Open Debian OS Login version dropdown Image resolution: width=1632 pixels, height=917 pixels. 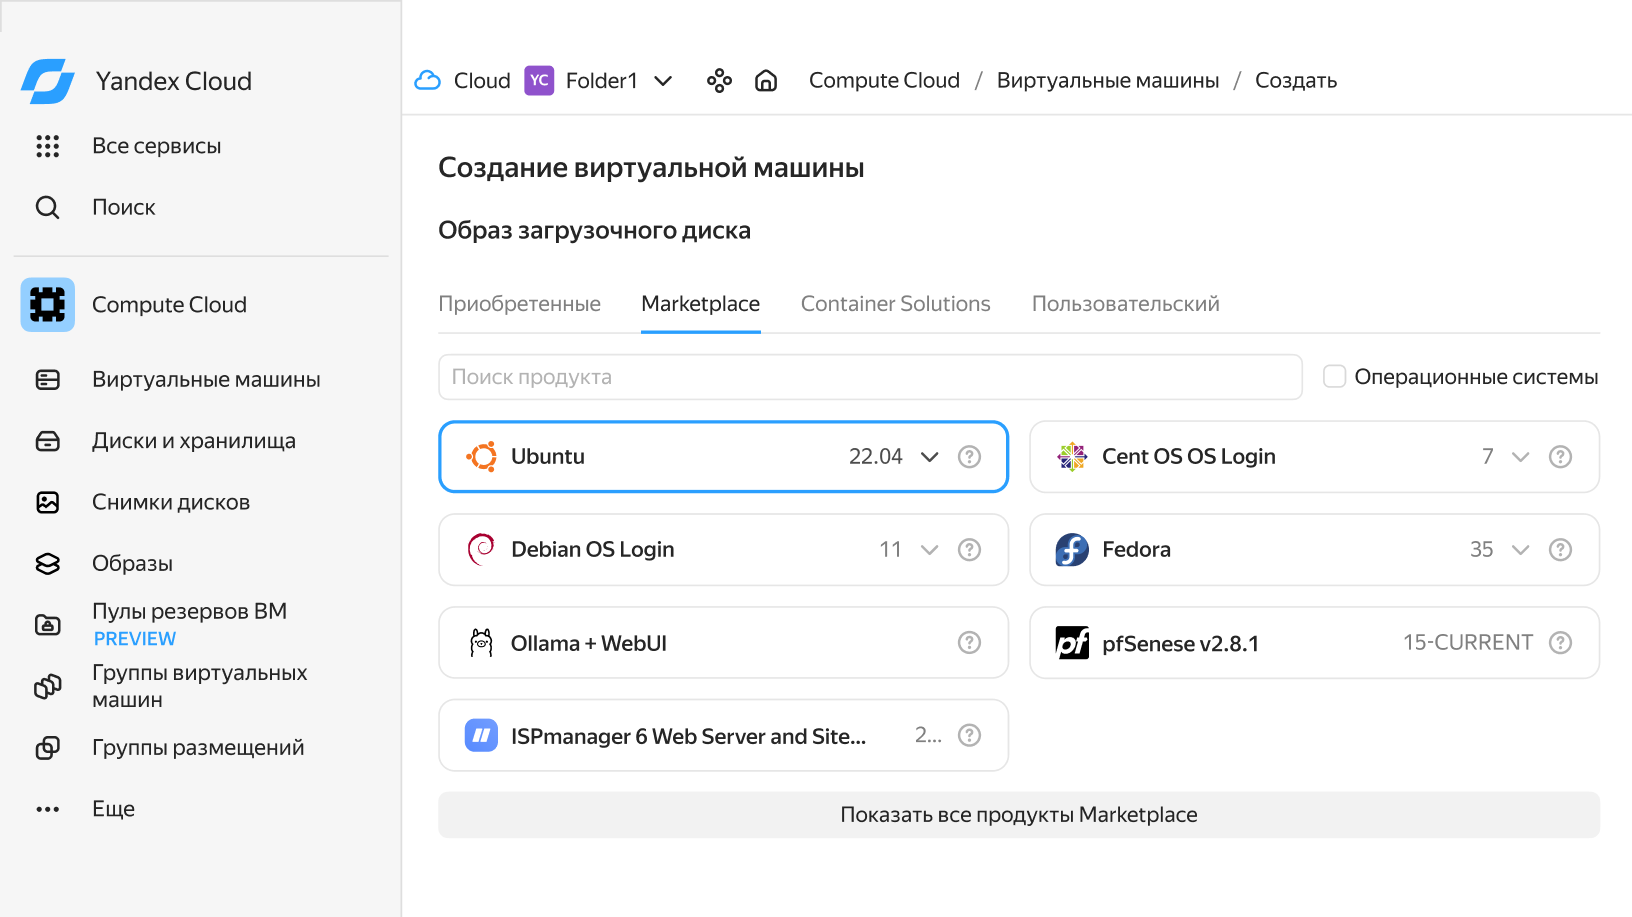tap(929, 550)
